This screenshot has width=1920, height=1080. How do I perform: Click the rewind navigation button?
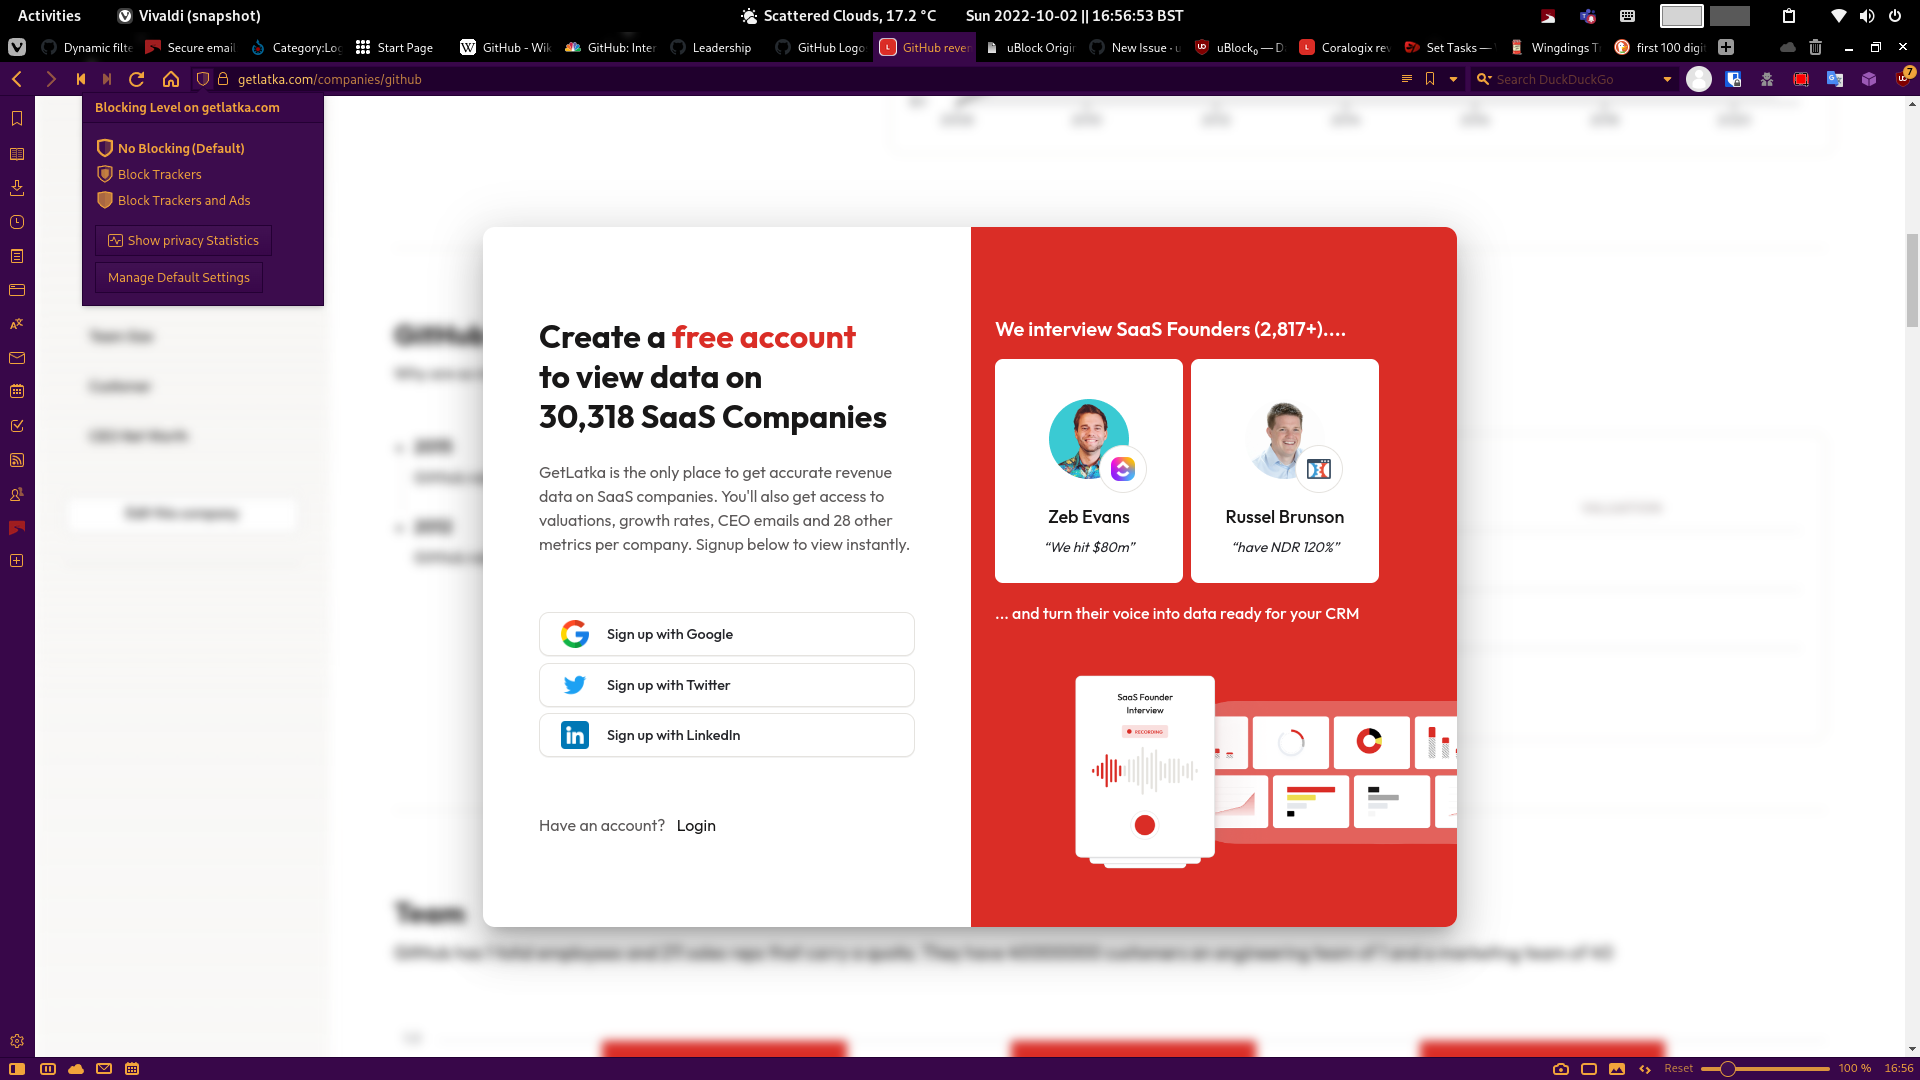click(81, 79)
